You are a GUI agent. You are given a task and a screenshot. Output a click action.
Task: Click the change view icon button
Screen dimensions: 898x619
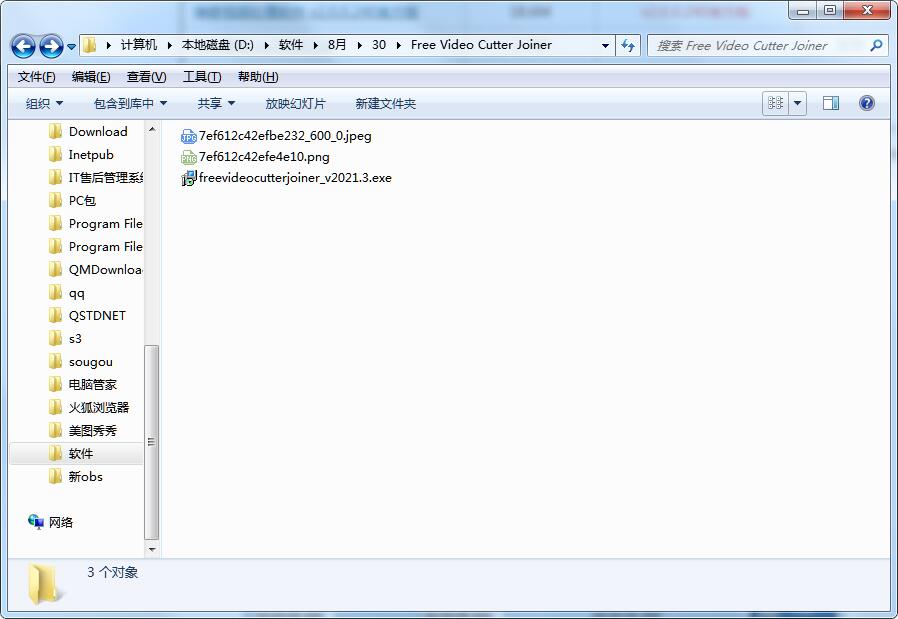click(x=775, y=103)
